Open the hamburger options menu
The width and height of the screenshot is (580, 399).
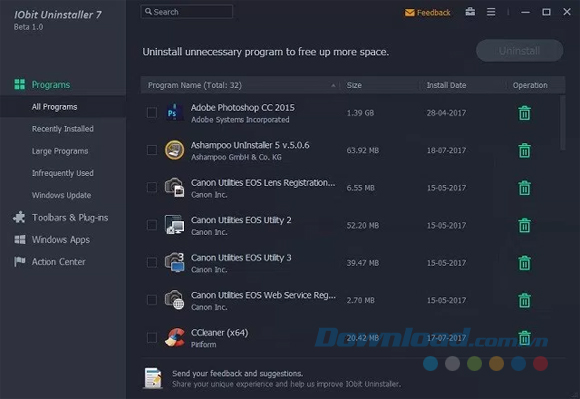pos(491,12)
